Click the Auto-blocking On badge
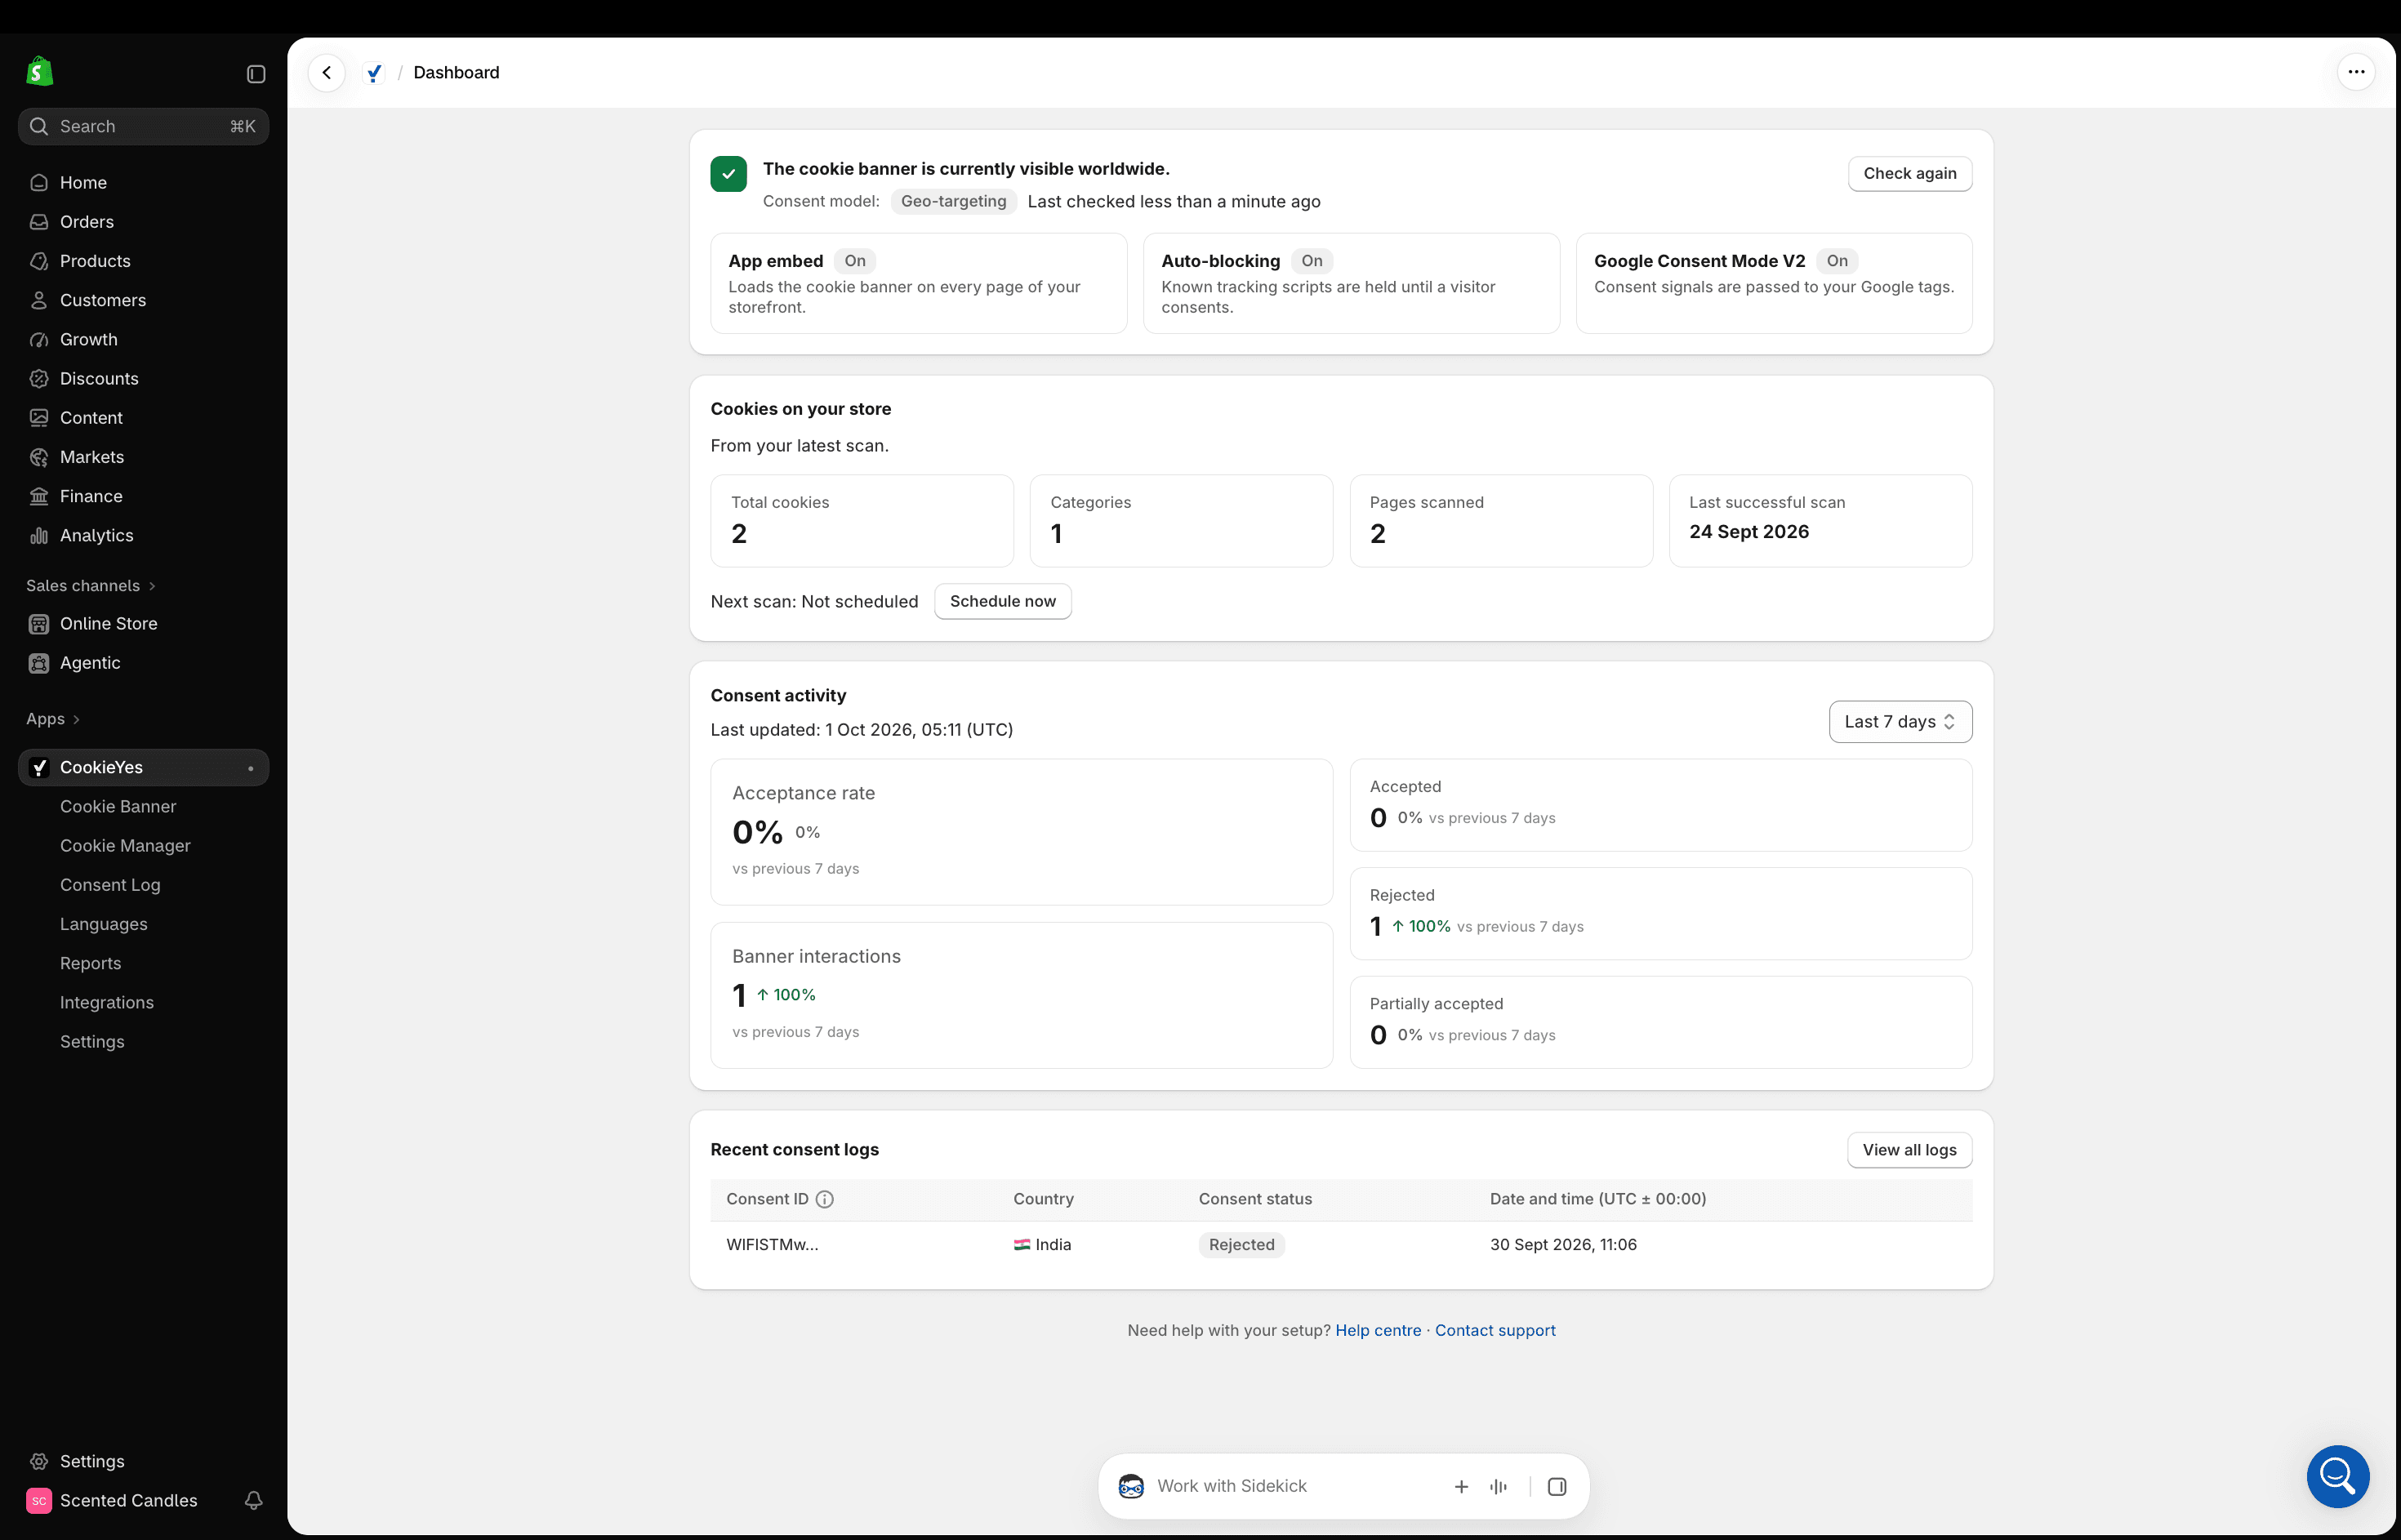The width and height of the screenshot is (2401, 1540). (1312, 261)
